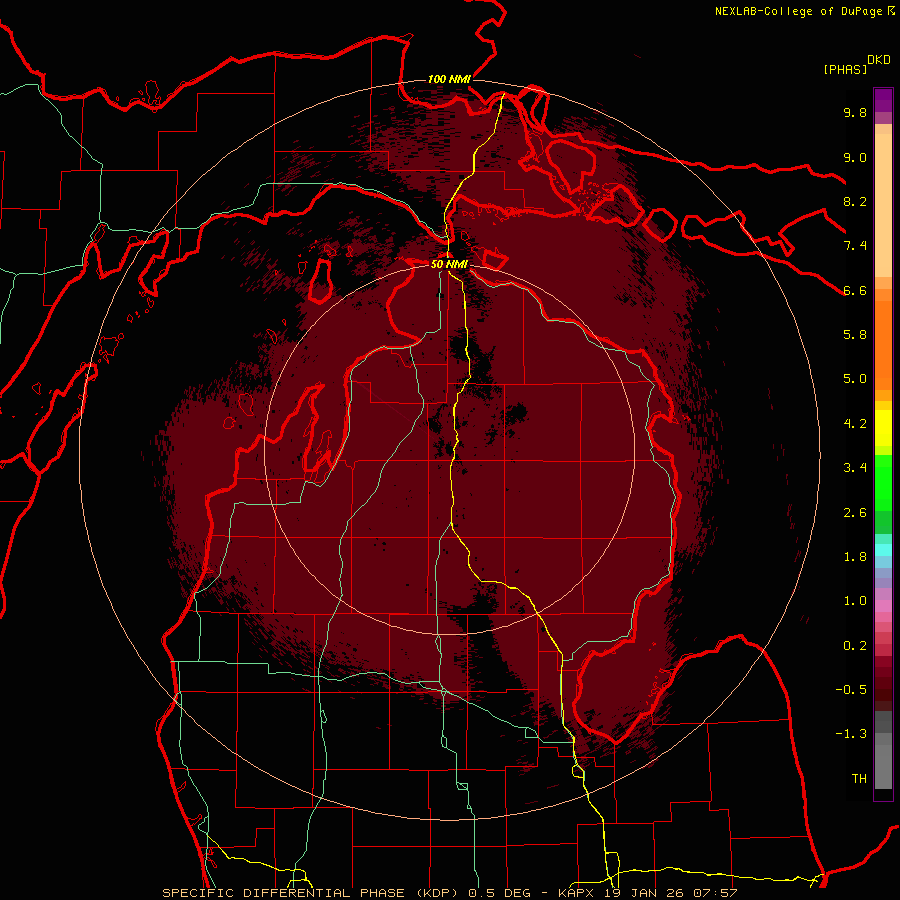The width and height of the screenshot is (900, 900).
Task: Click the -1.3 scale value
Action: pyautogui.click(x=851, y=734)
